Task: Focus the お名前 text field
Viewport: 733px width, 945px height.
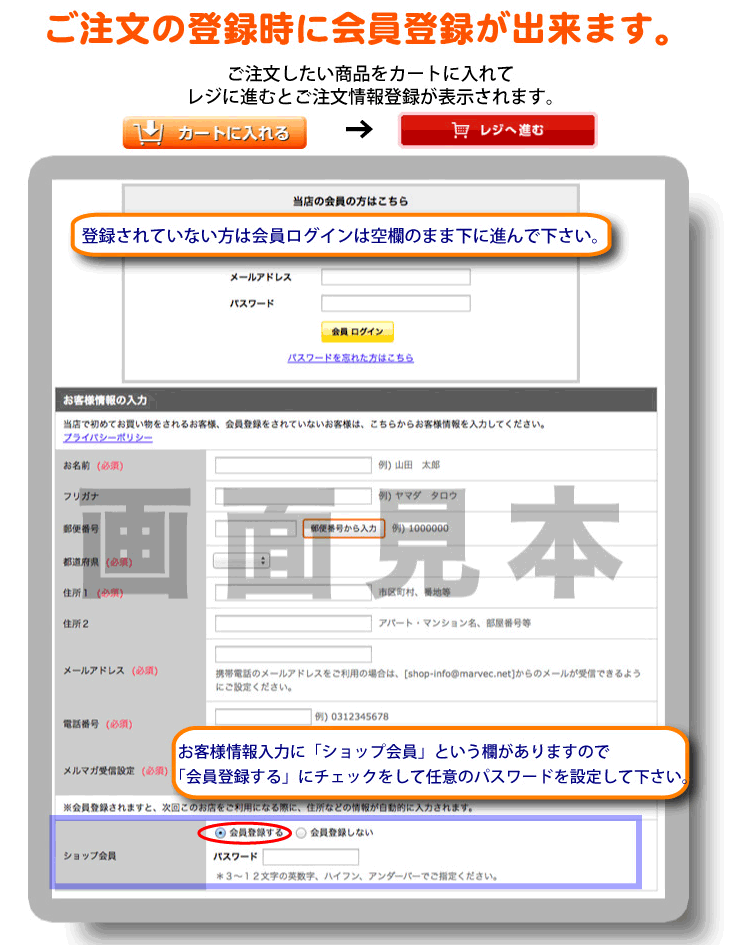Action: (293, 465)
